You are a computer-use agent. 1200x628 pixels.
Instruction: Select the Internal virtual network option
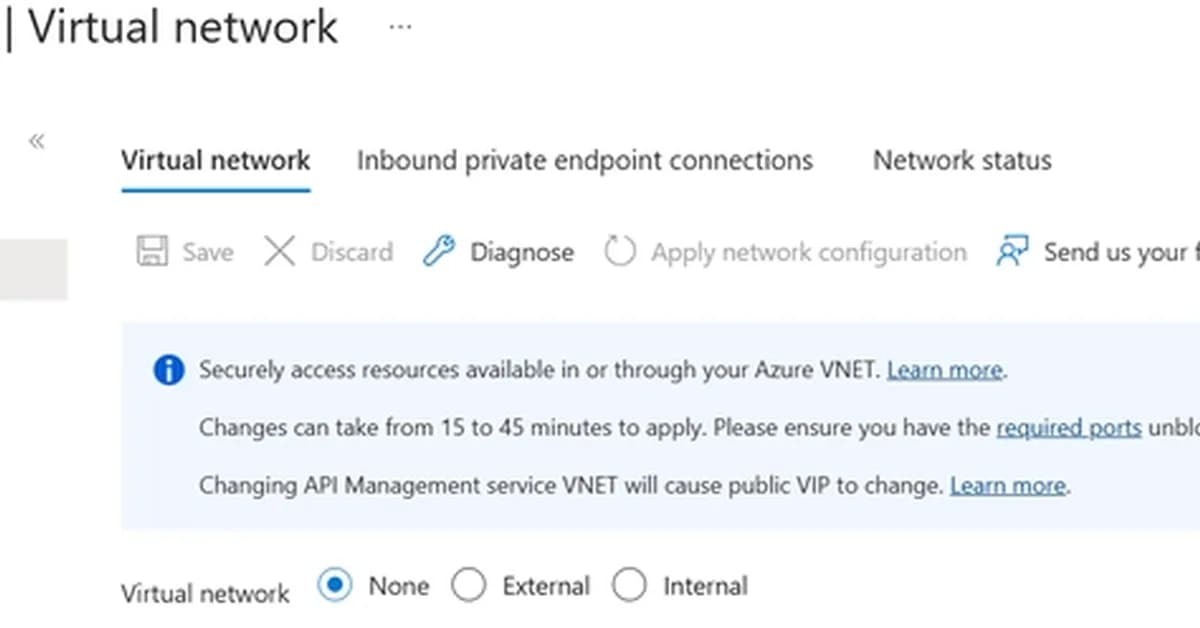631,585
